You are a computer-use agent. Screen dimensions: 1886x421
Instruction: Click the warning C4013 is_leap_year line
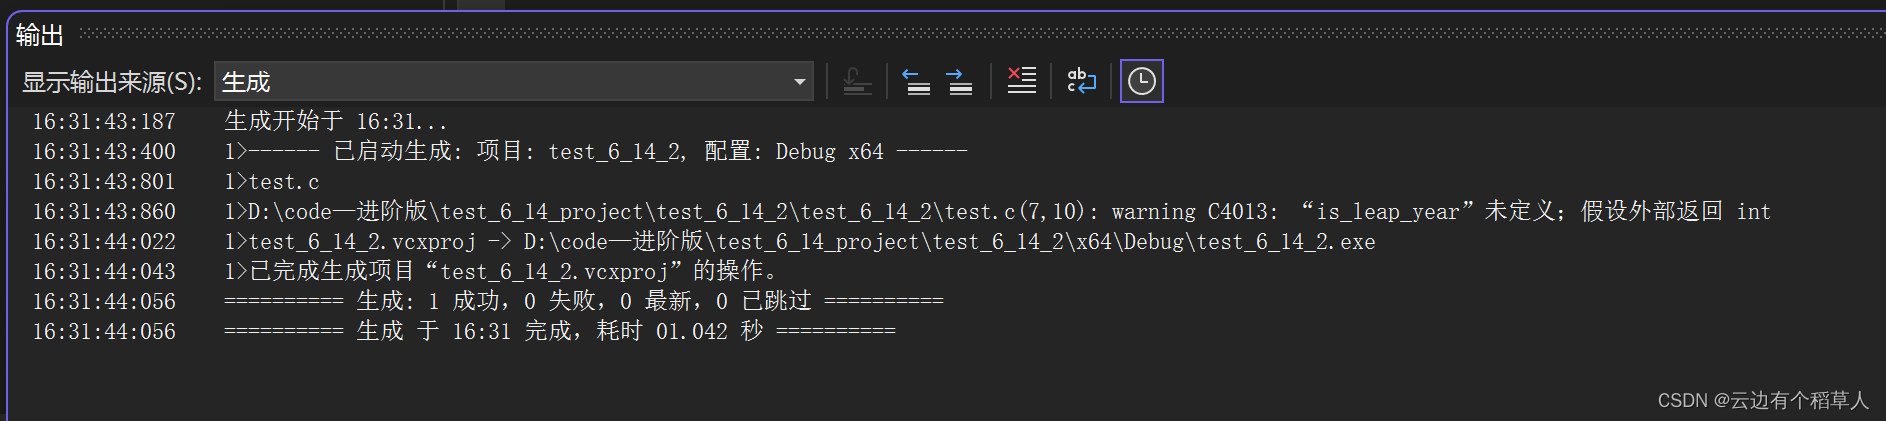pyautogui.click(x=998, y=211)
